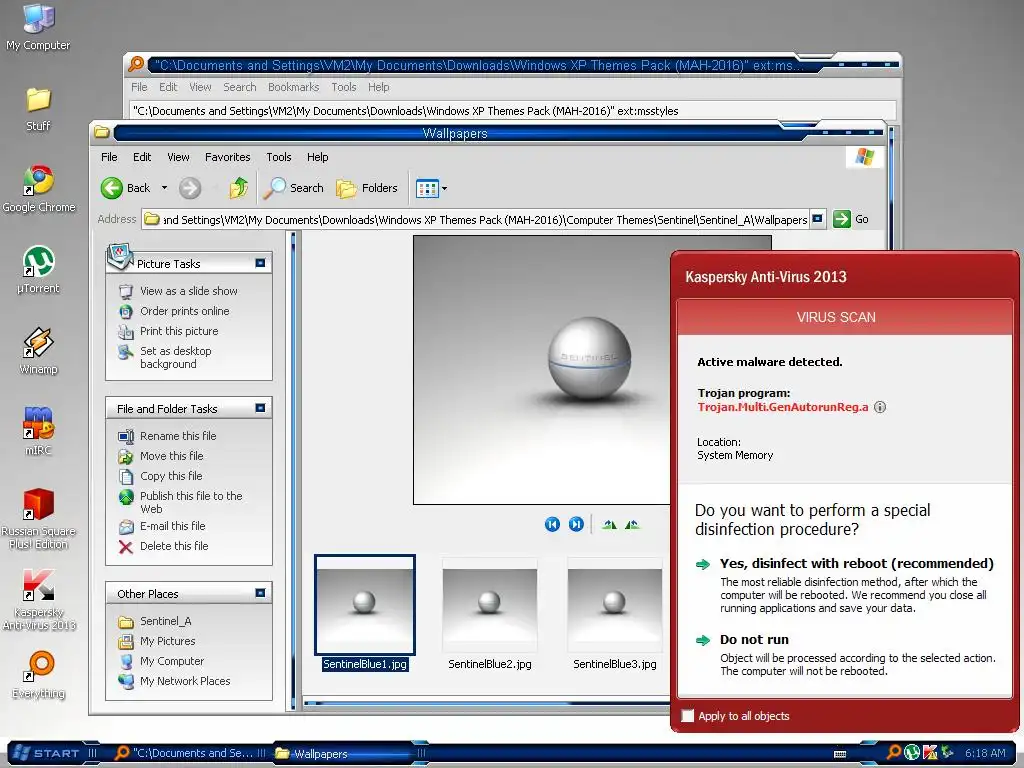Screen dimensions: 1024x768
Task: Switch to Wallpapers taskbar button
Action: pyautogui.click(x=346, y=754)
